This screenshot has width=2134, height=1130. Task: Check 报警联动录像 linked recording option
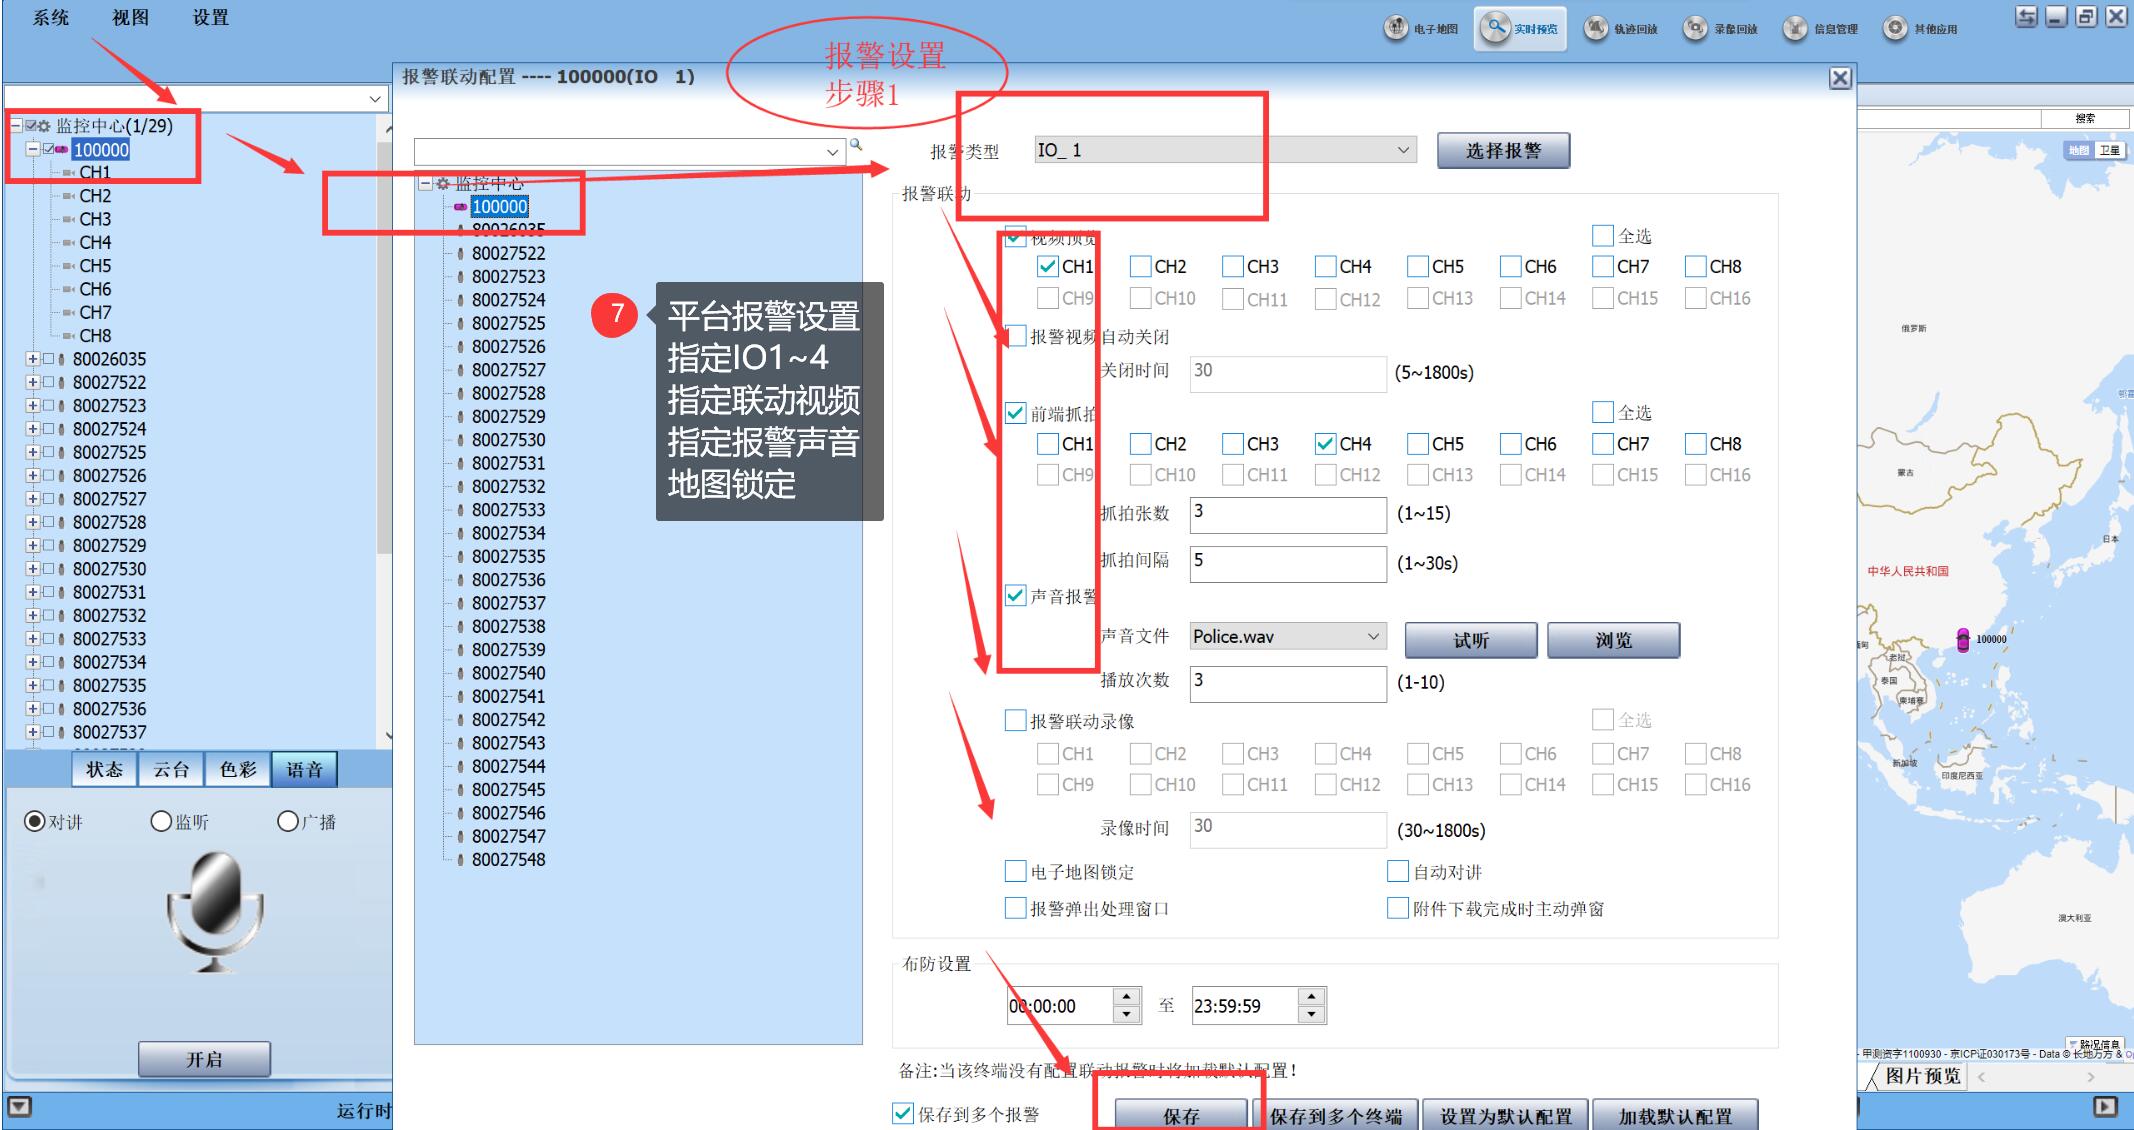point(1015,721)
